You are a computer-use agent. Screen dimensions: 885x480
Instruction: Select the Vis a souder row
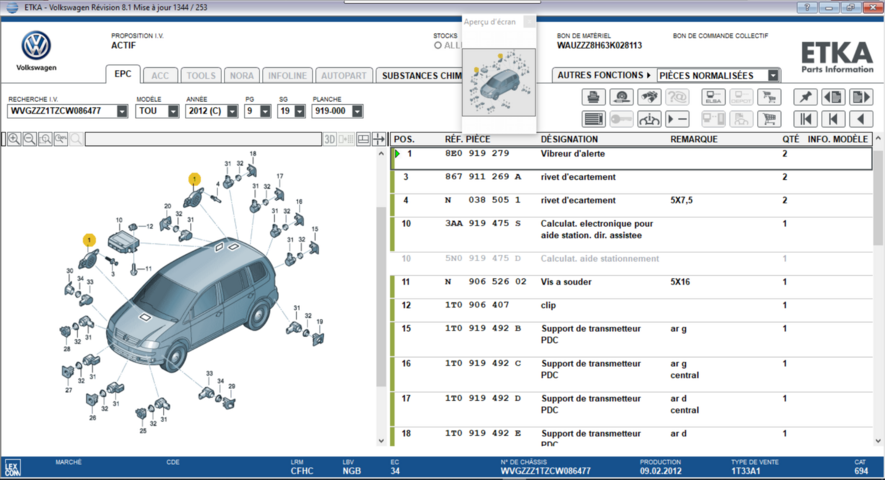pos(632,287)
